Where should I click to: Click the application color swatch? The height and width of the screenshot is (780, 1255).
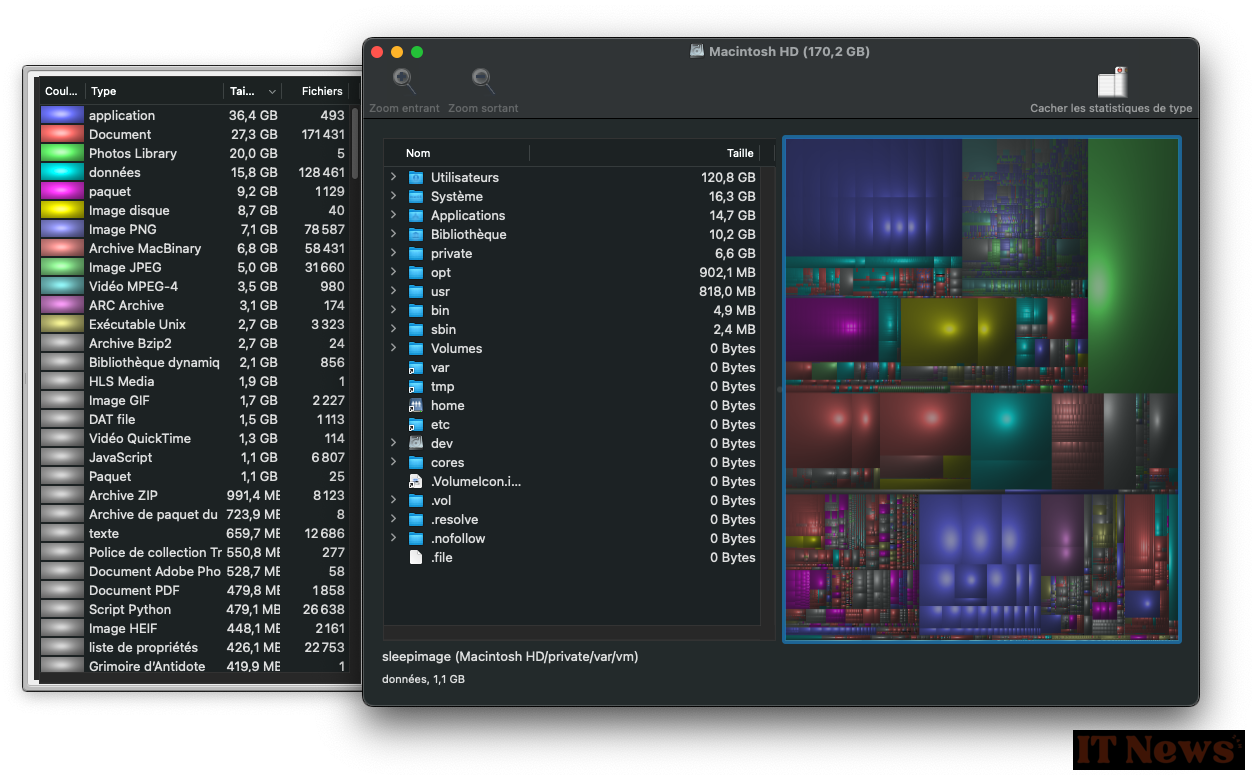pos(62,115)
